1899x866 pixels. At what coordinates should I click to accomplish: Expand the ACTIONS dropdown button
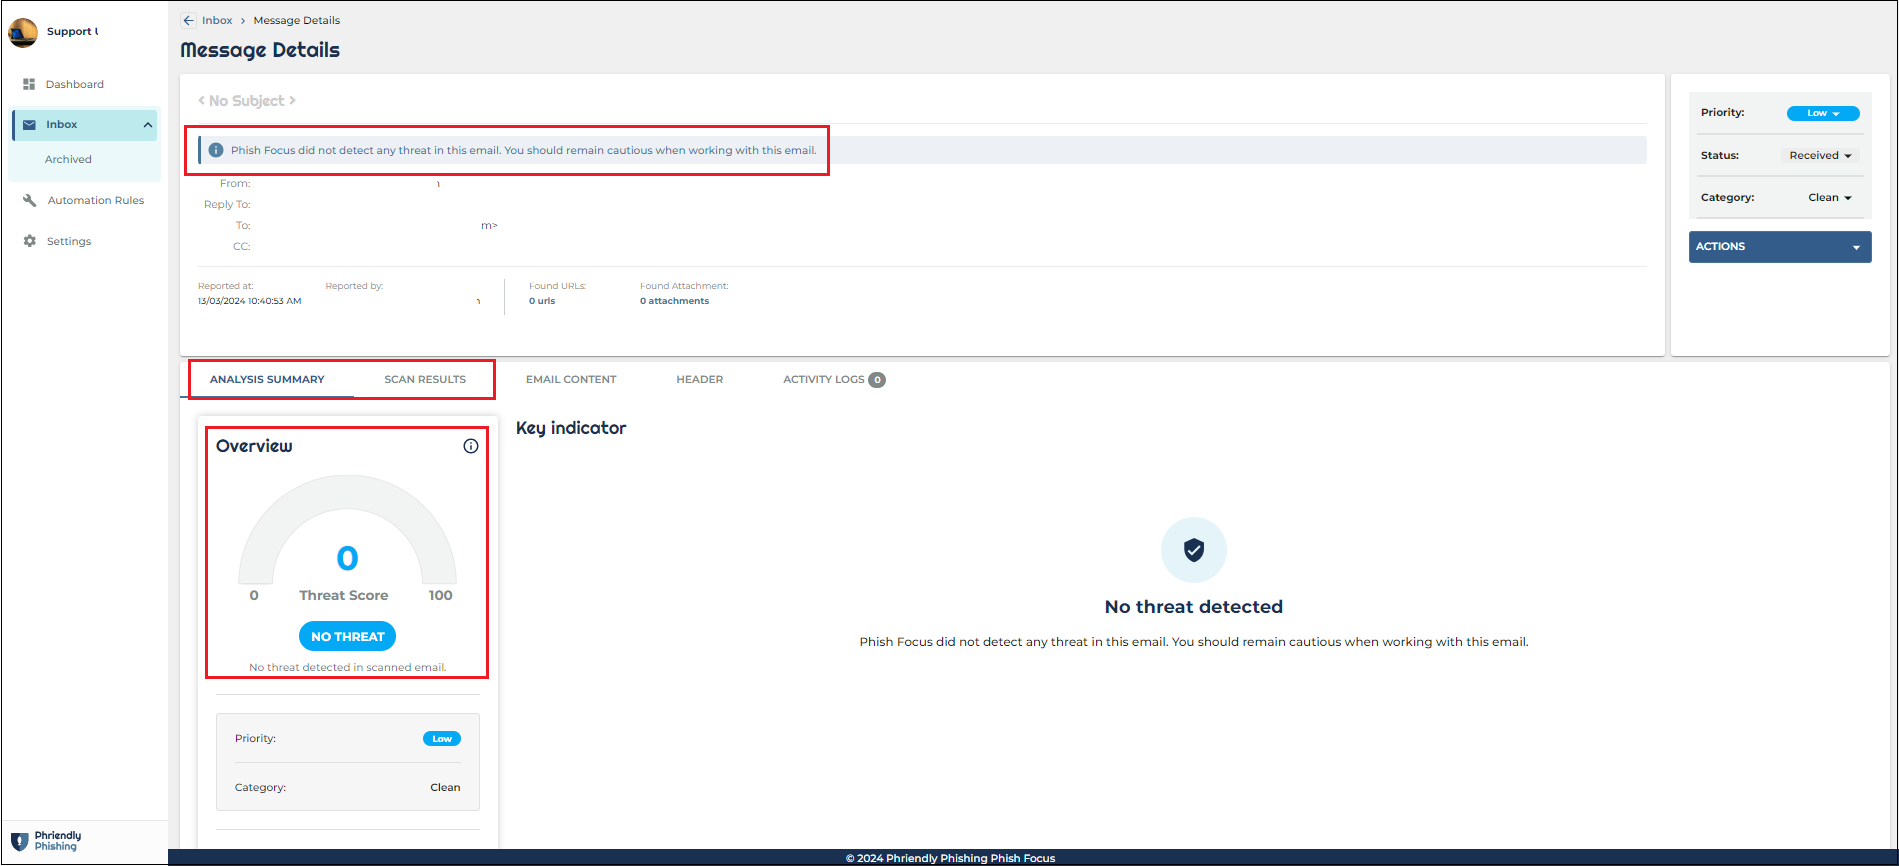(x=1780, y=247)
